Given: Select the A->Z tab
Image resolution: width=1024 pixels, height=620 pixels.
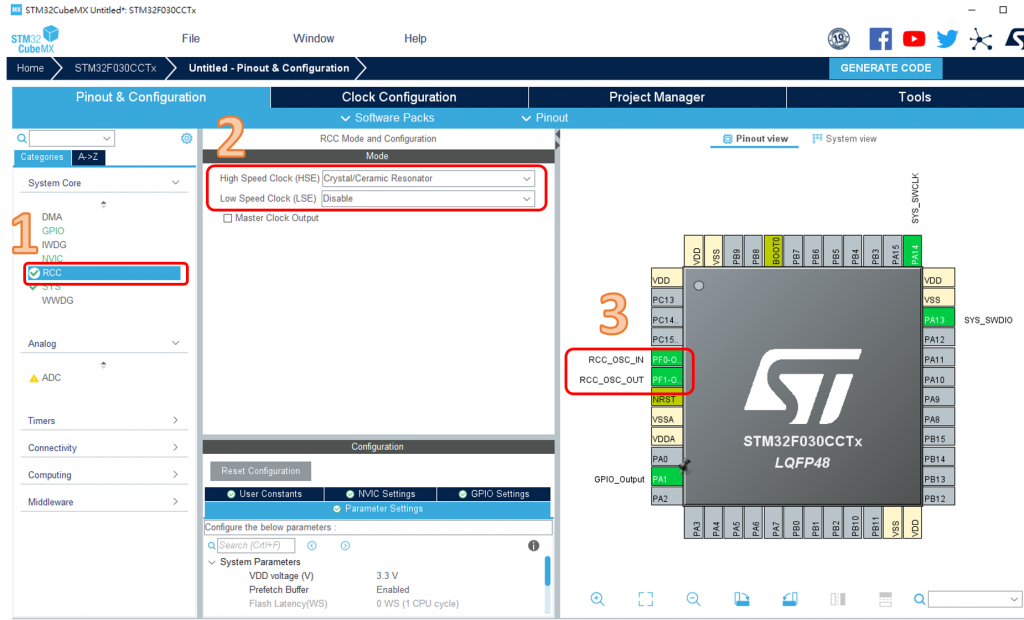Looking at the screenshot, I should pyautogui.click(x=88, y=157).
